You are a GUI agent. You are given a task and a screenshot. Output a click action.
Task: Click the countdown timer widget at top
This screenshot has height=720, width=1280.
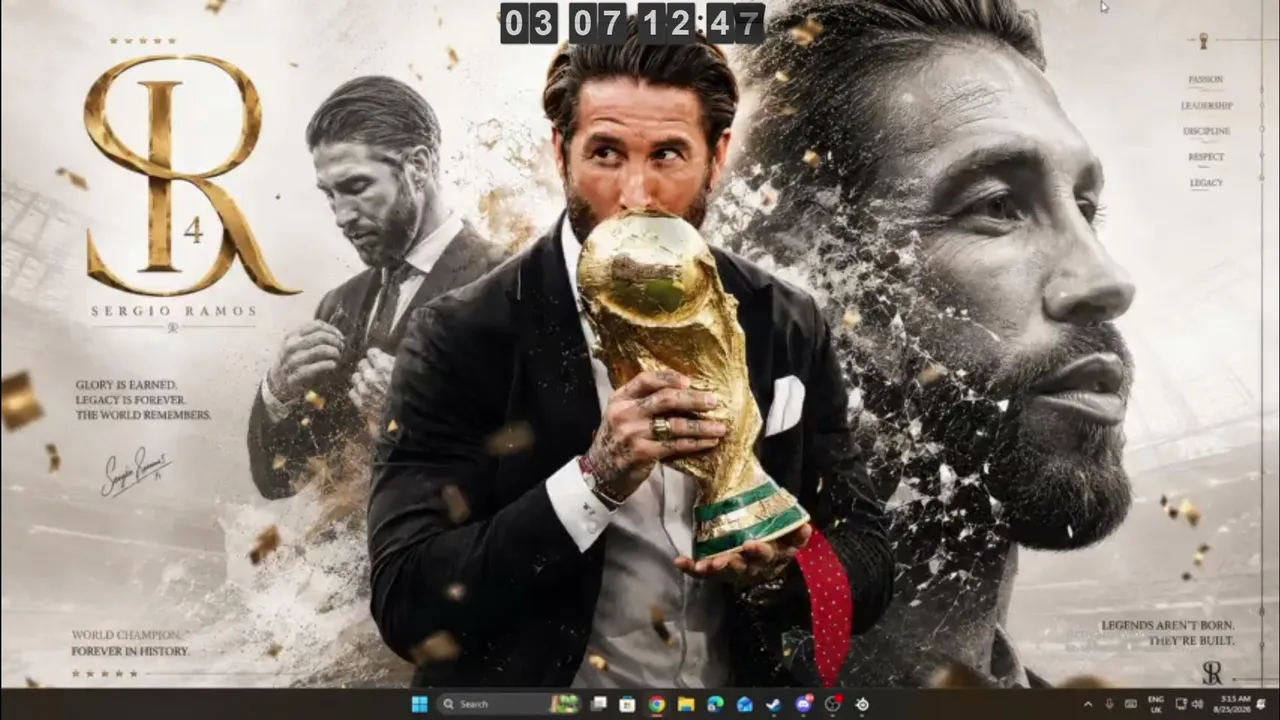(x=633, y=23)
